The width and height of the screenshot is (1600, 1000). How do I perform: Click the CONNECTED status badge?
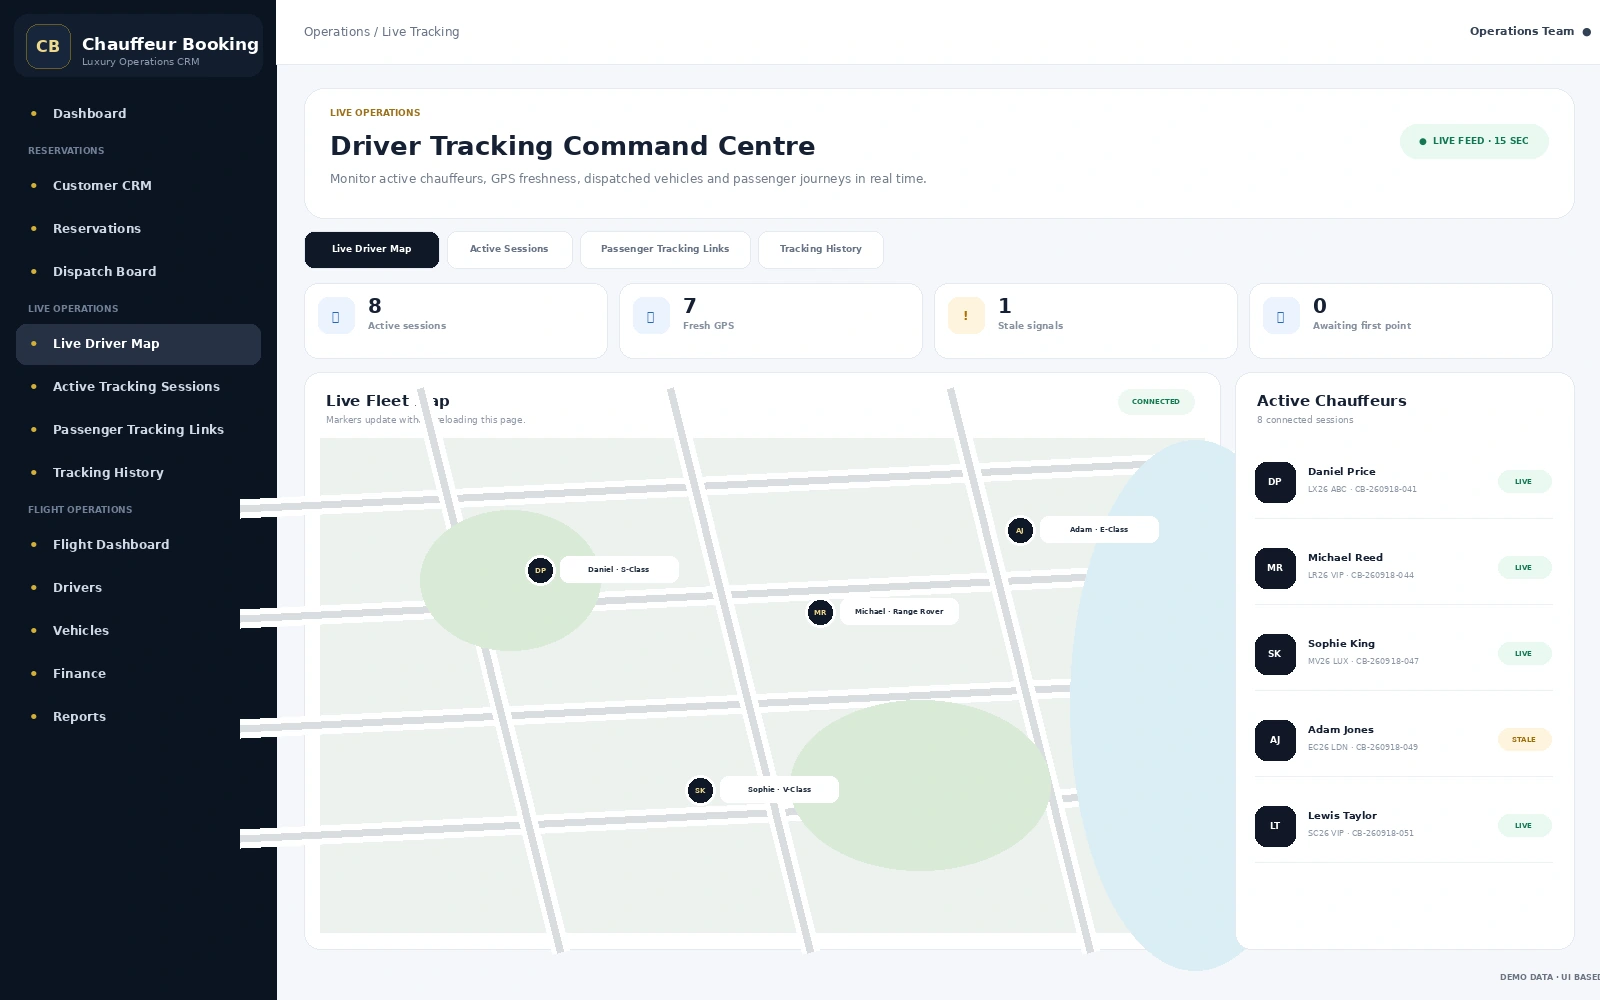coord(1156,402)
